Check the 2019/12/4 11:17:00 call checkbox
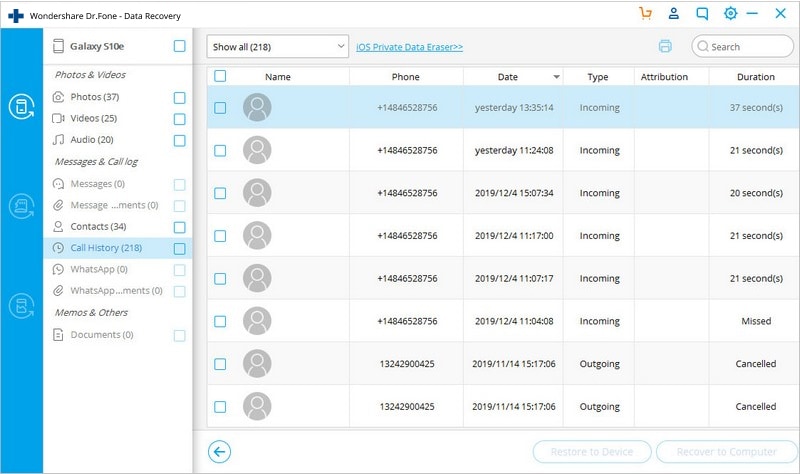Viewport: 800px width, 474px height. click(x=220, y=236)
